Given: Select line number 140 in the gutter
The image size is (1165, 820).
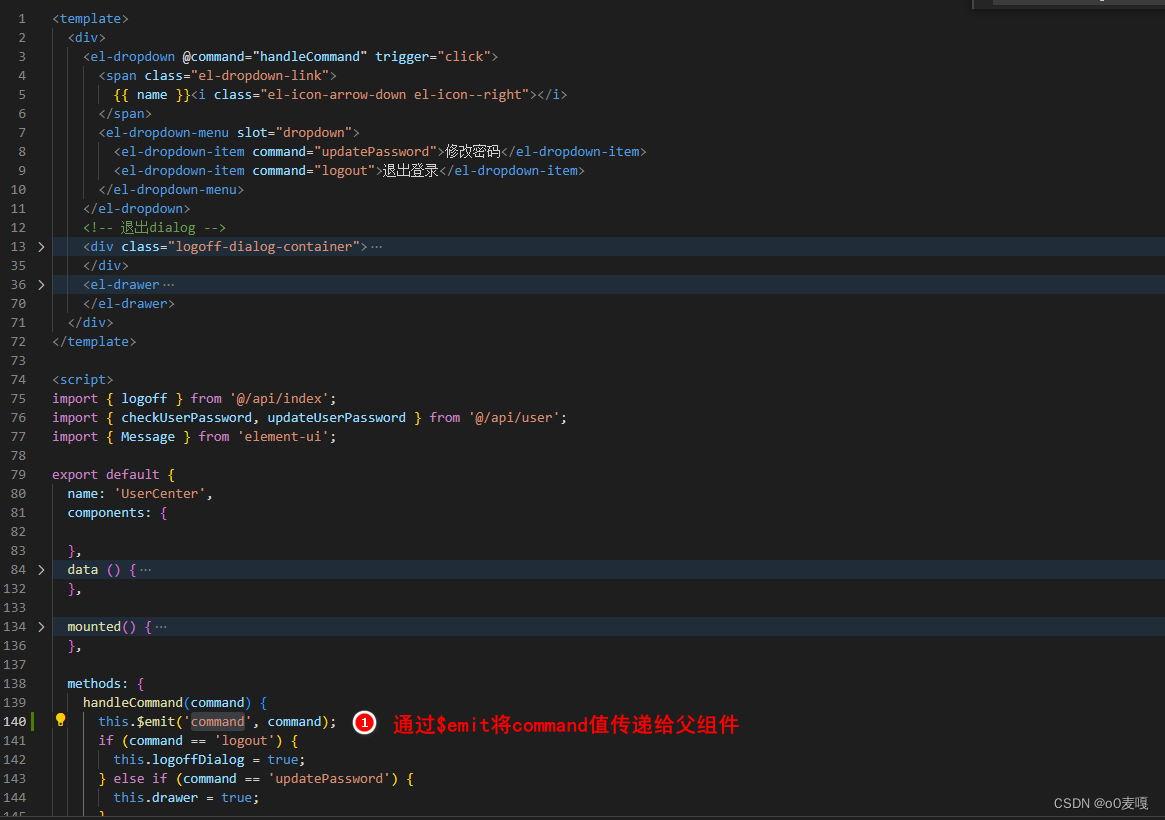Looking at the screenshot, I should [15, 721].
